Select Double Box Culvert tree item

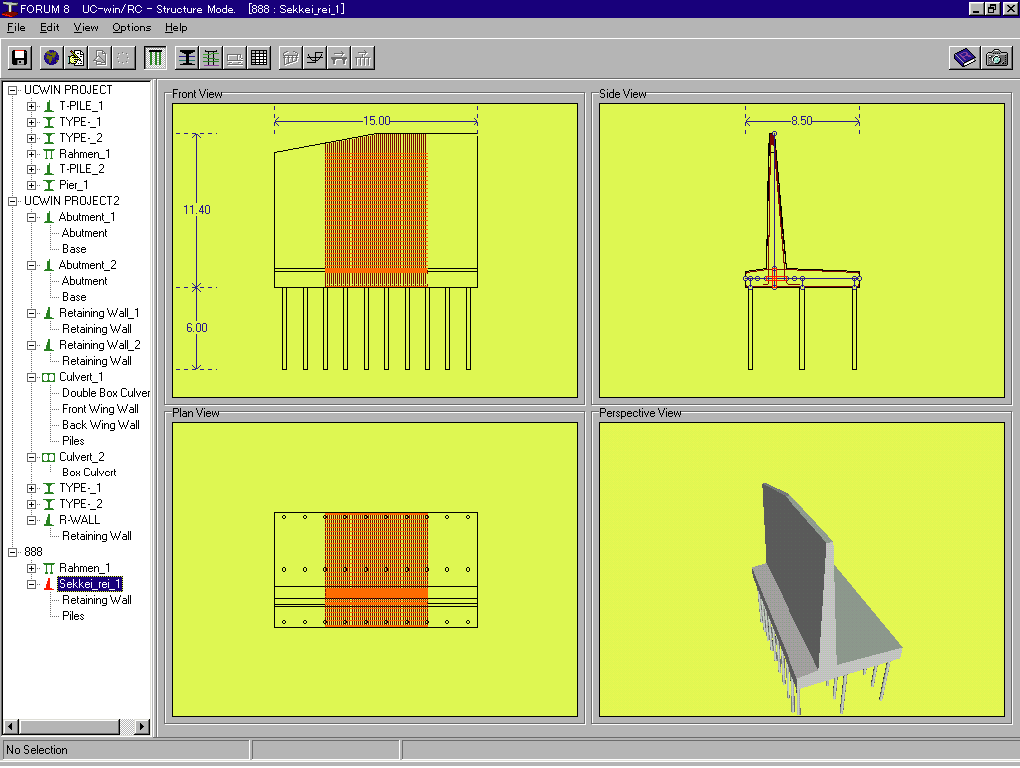pos(106,393)
